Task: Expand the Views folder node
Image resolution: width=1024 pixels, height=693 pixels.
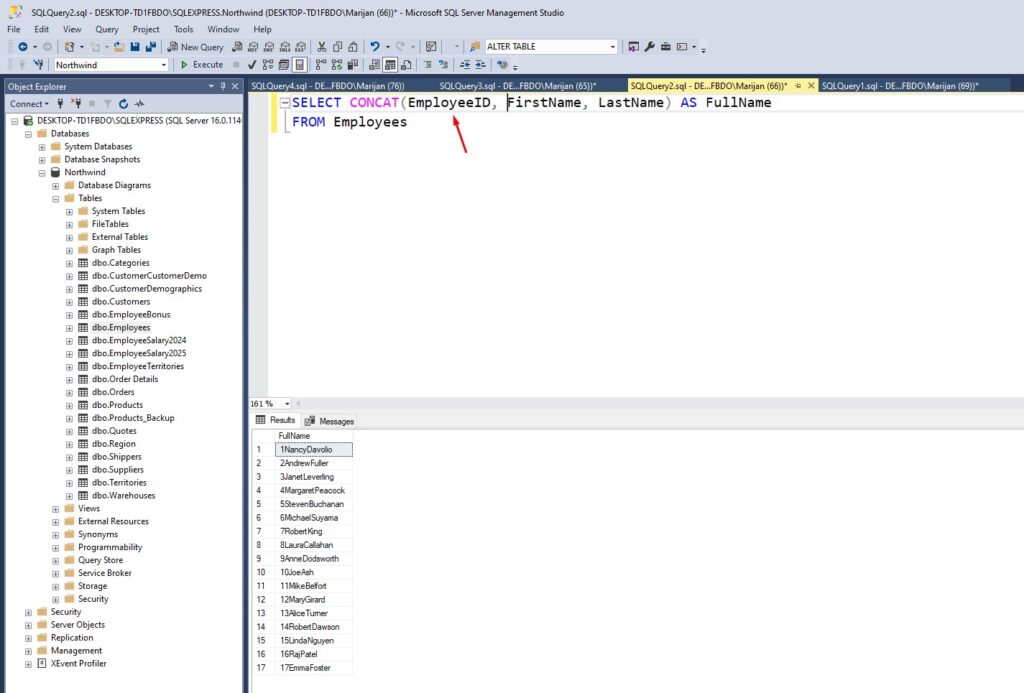Action: (x=56, y=509)
